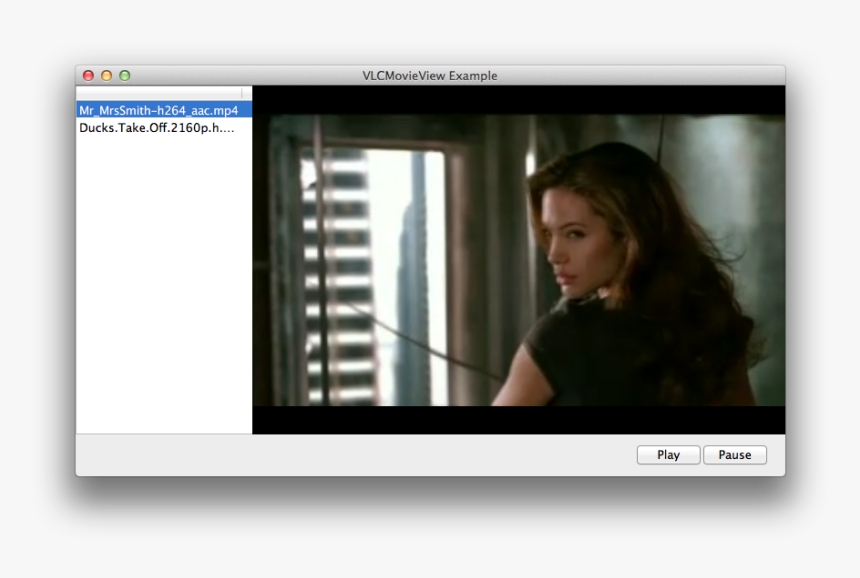Click the video playback view
This screenshot has width=860, height=578.
[x=519, y=259]
